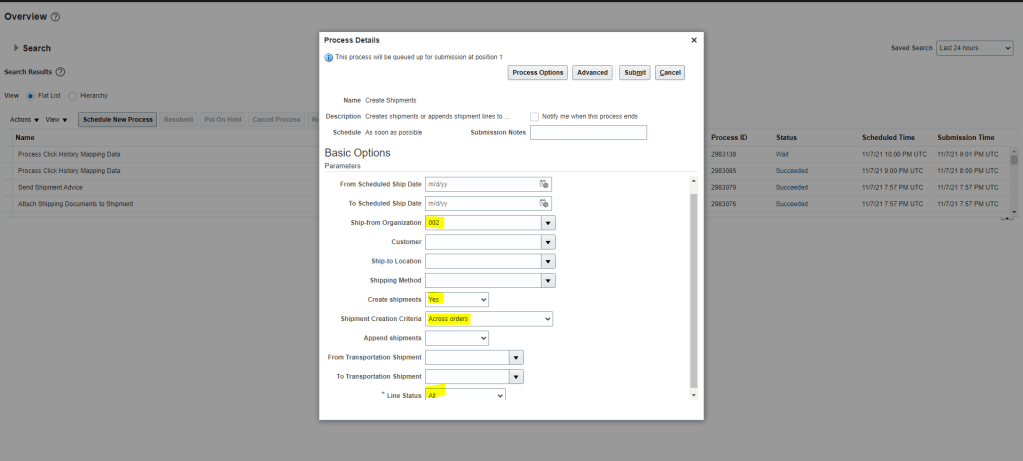Click the Submit button
Viewport: 1023px width, 461px height.
point(634,73)
